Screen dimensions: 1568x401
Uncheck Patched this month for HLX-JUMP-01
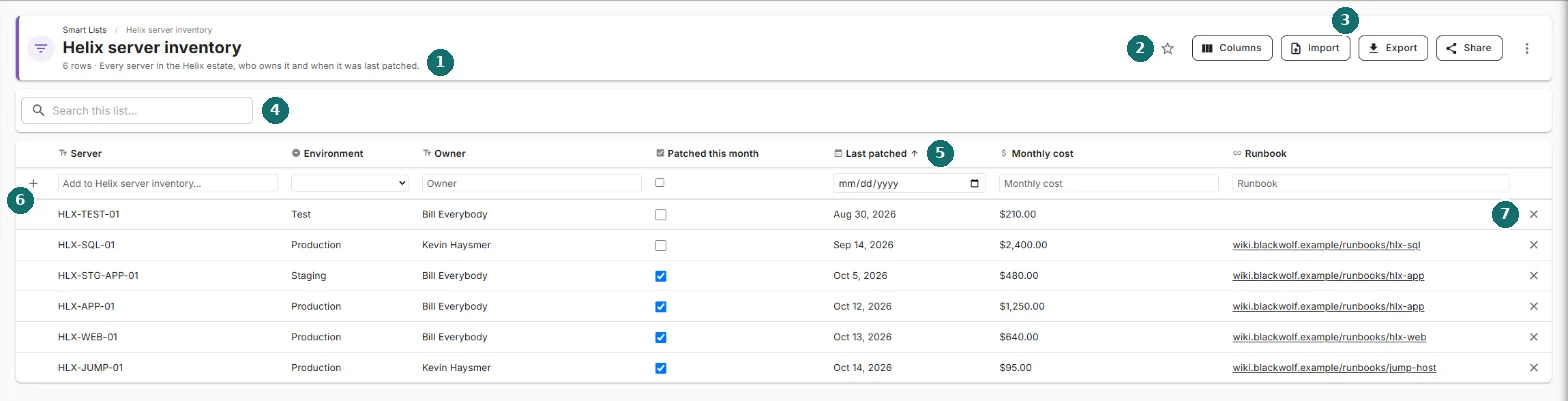[x=660, y=368]
